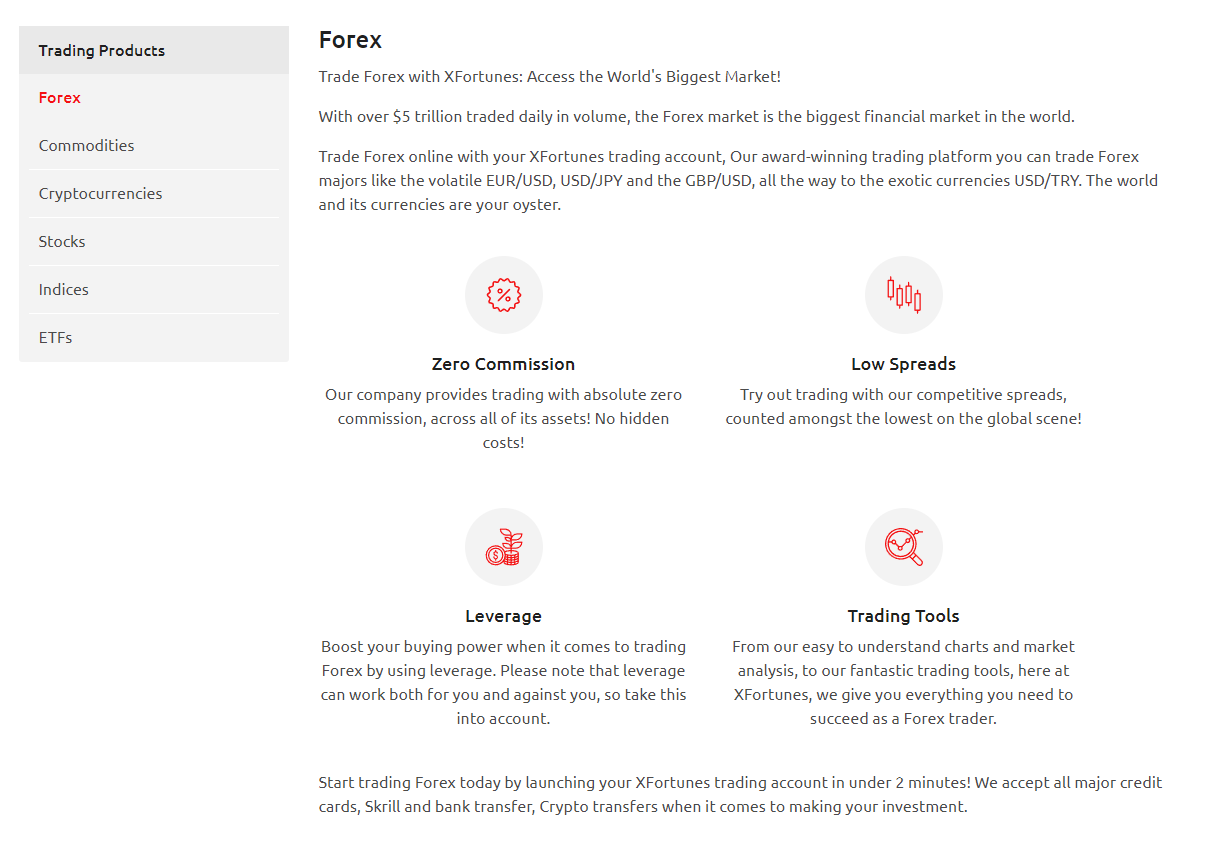Click the "Start trading Forex today" paragraph
The width and height of the screenshot is (1224, 858).
coord(740,795)
